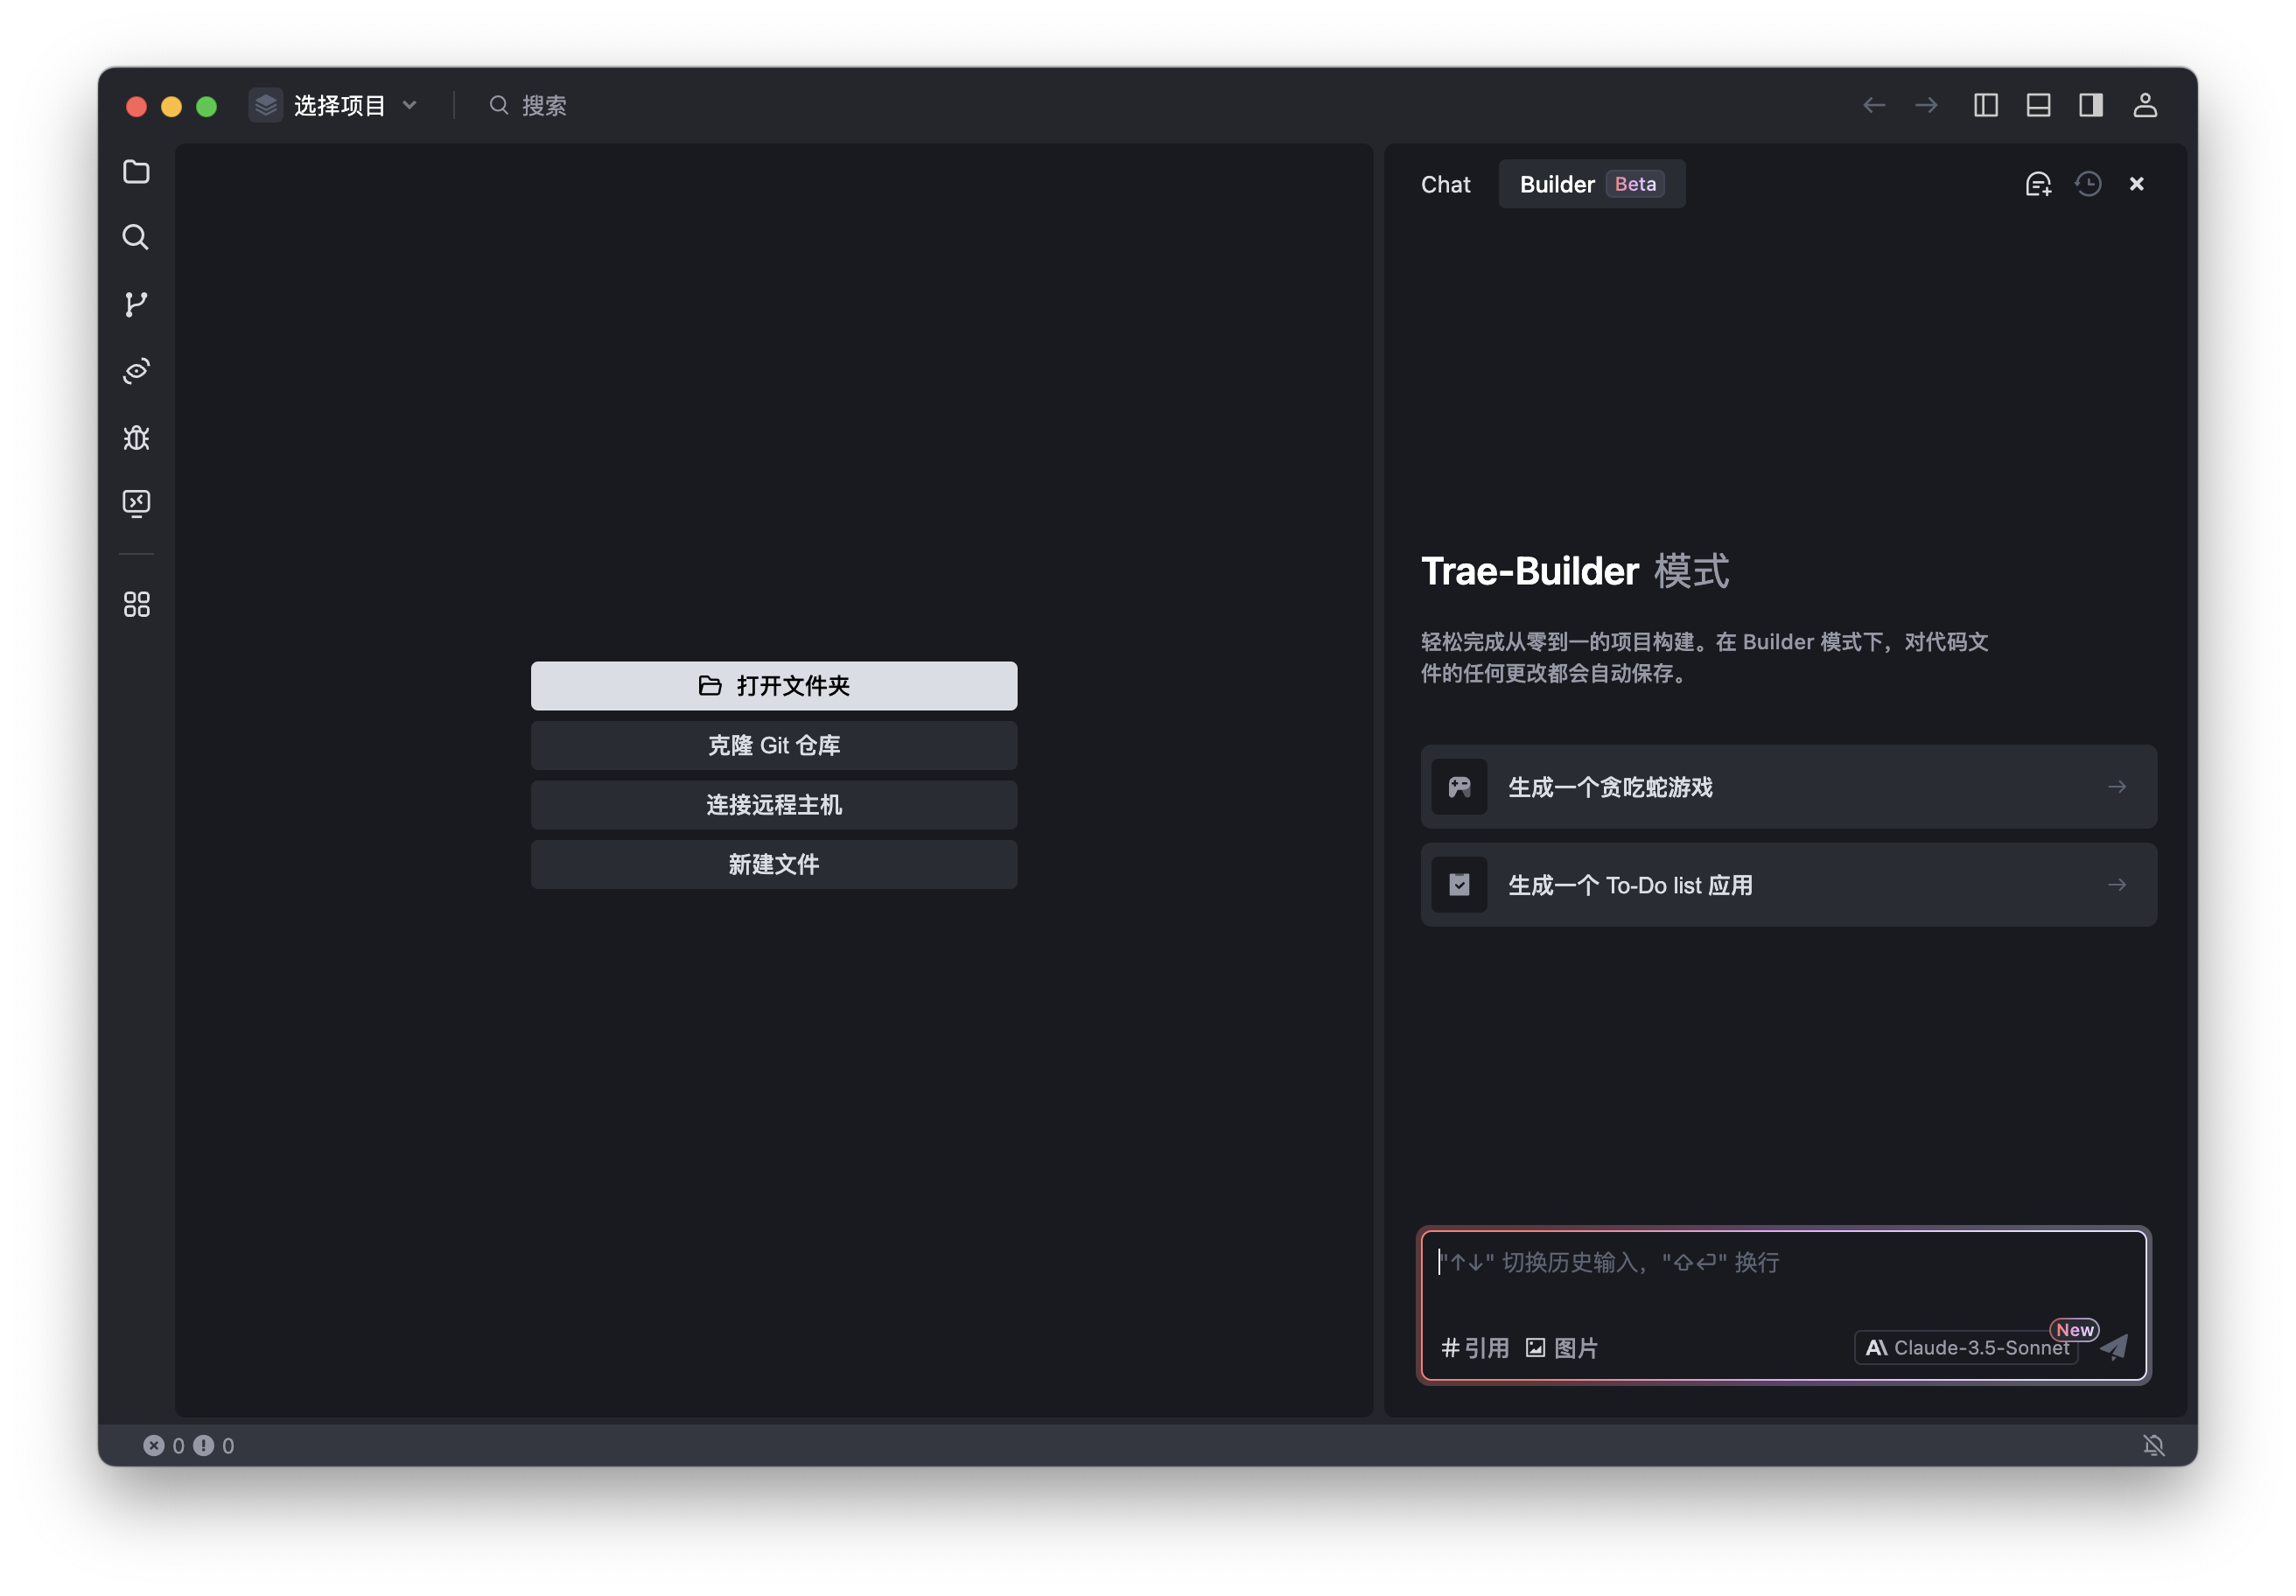The width and height of the screenshot is (2296, 1596).
Task: Open the run and debug bug icon
Action: point(136,438)
